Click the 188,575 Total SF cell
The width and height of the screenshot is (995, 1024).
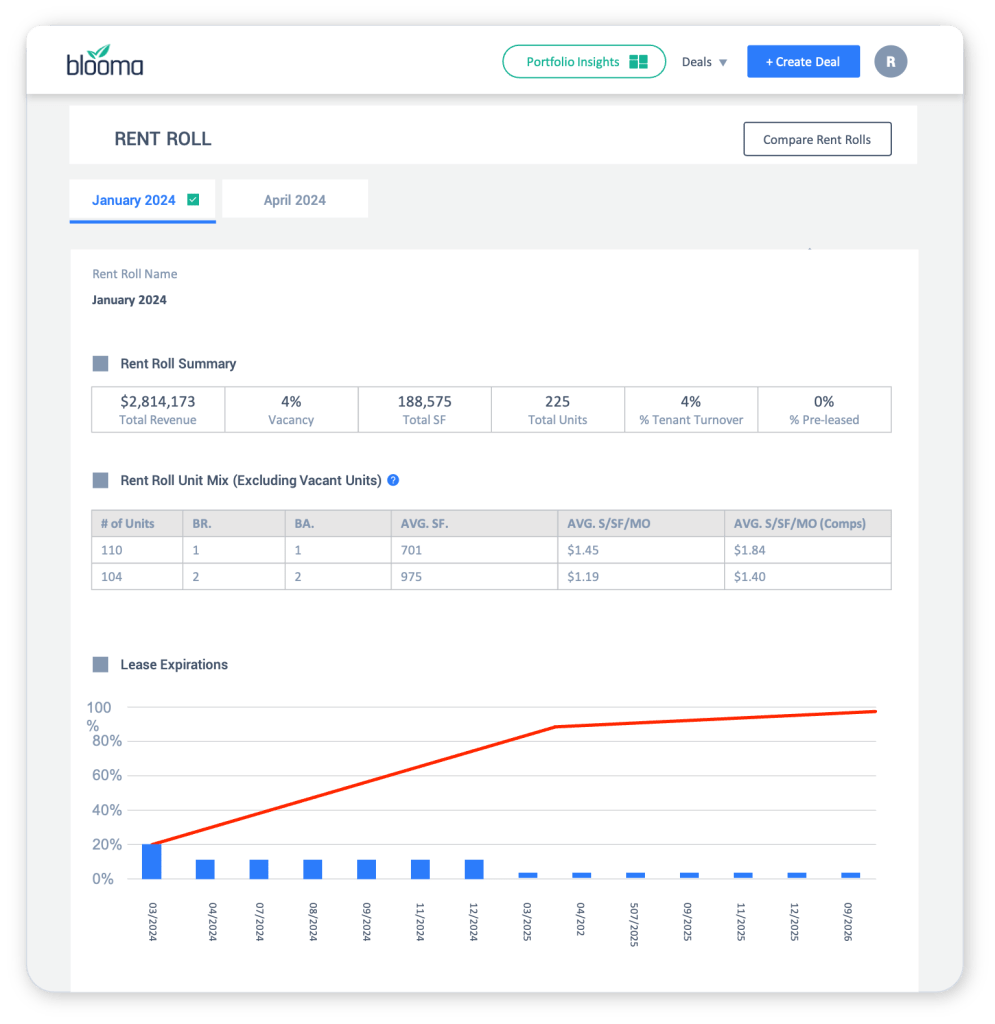424,409
